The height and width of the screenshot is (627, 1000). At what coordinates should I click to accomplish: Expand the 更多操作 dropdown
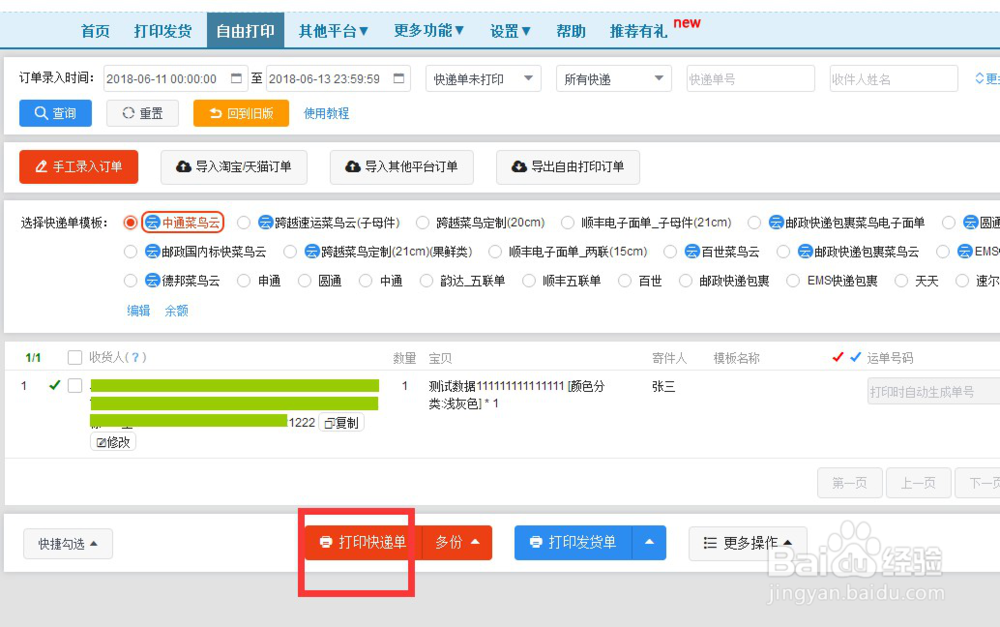748,543
